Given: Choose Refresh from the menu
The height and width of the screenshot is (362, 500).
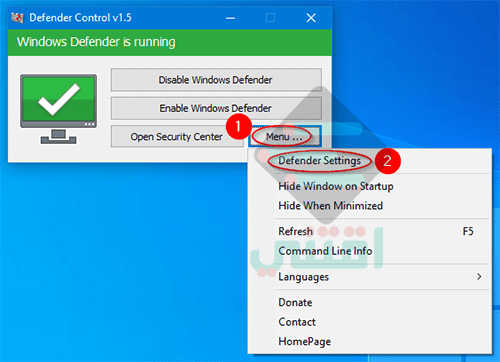Looking at the screenshot, I should (x=370, y=231).
